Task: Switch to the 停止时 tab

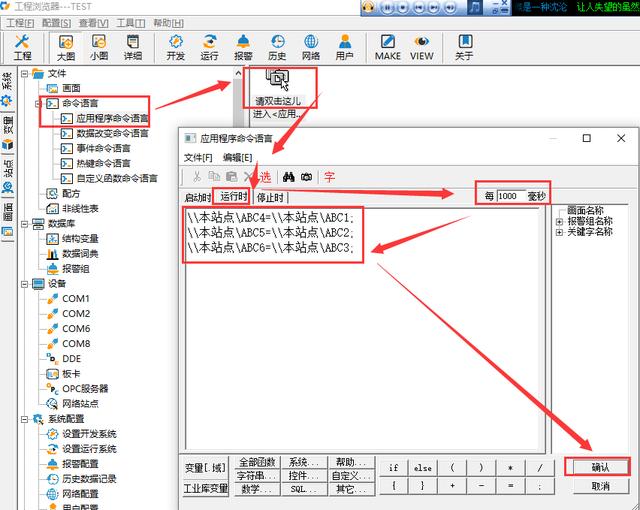Action: point(270,197)
